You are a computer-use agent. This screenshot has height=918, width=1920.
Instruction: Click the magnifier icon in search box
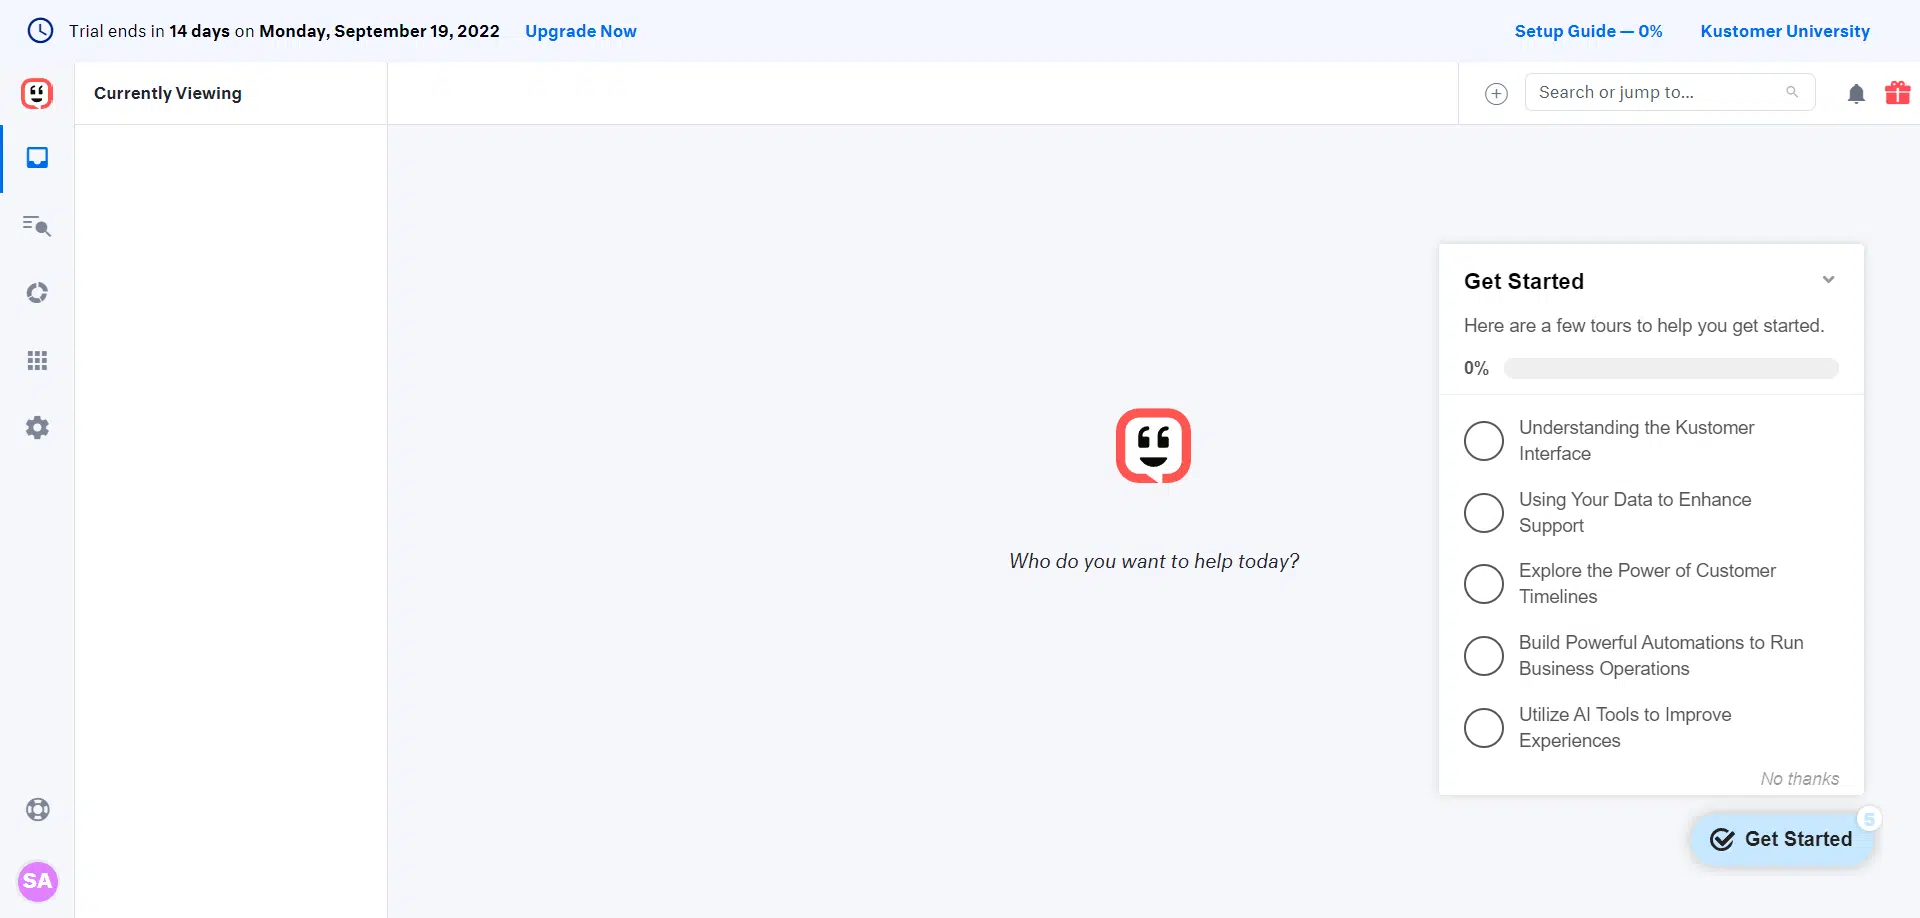coord(1792,92)
